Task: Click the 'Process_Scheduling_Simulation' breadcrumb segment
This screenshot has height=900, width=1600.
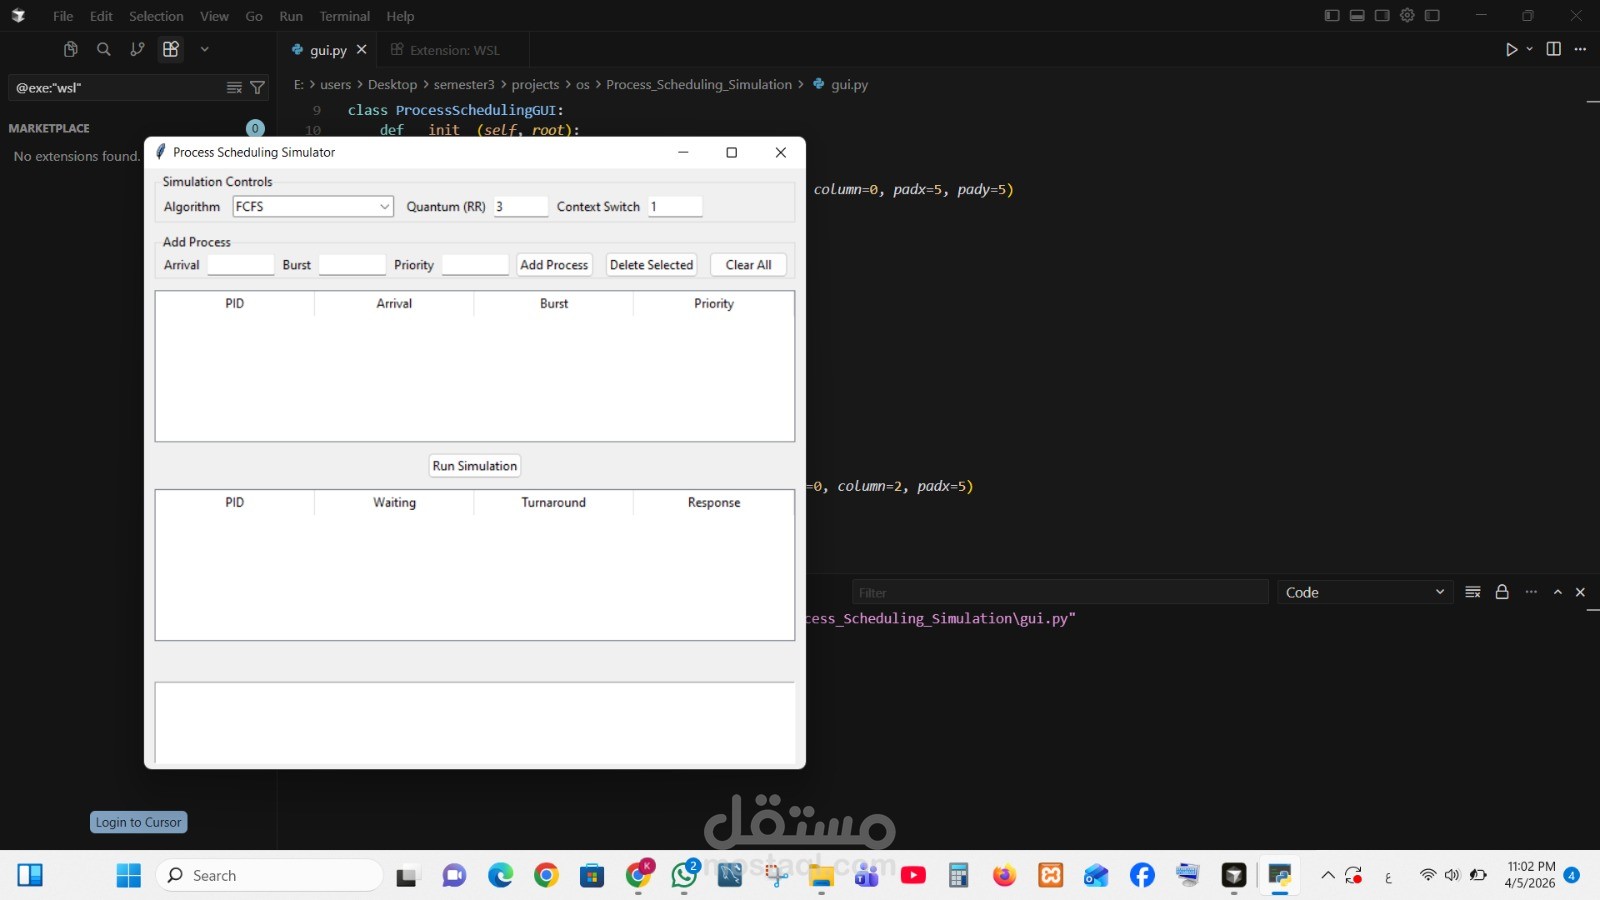Action: (699, 85)
